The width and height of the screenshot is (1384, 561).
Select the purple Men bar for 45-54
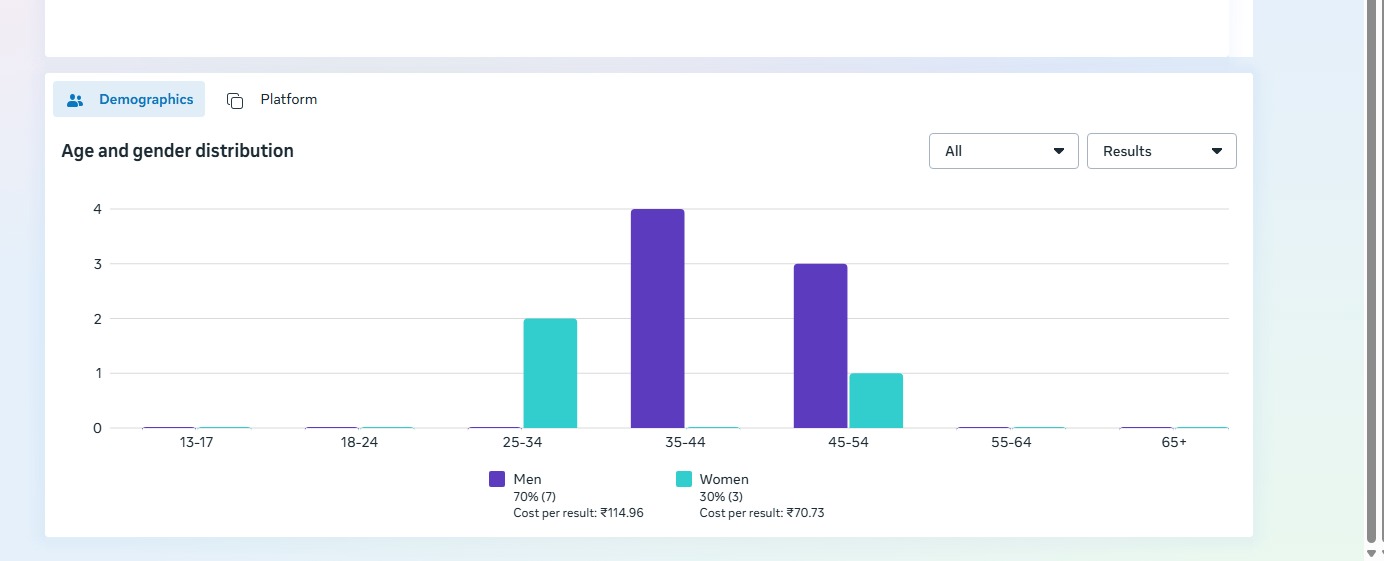click(820, 345)
